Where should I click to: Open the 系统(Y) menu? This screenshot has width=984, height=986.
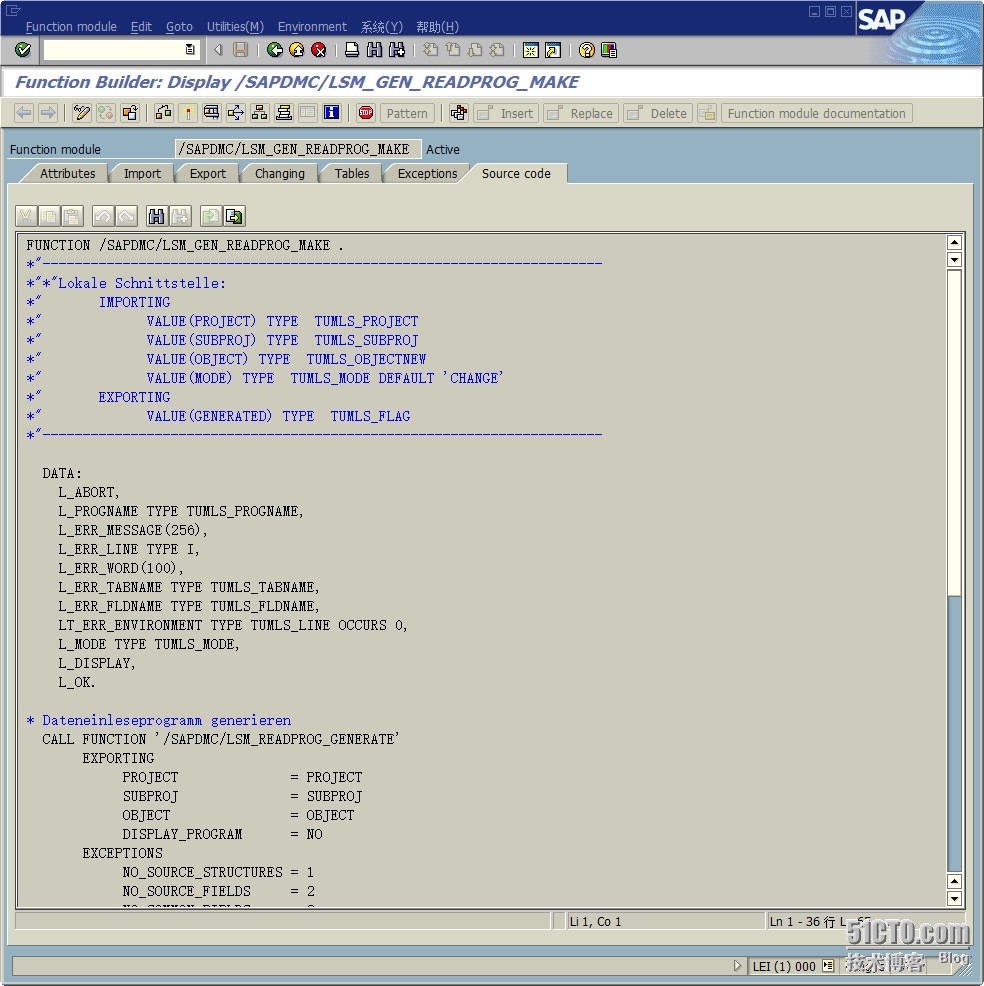[382, 26]
